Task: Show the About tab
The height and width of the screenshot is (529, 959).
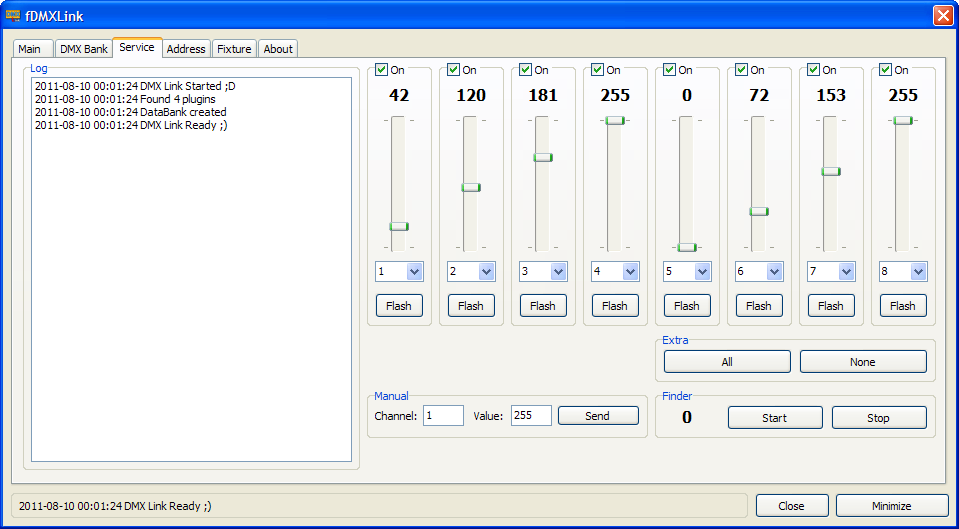Action: (278, 49)
